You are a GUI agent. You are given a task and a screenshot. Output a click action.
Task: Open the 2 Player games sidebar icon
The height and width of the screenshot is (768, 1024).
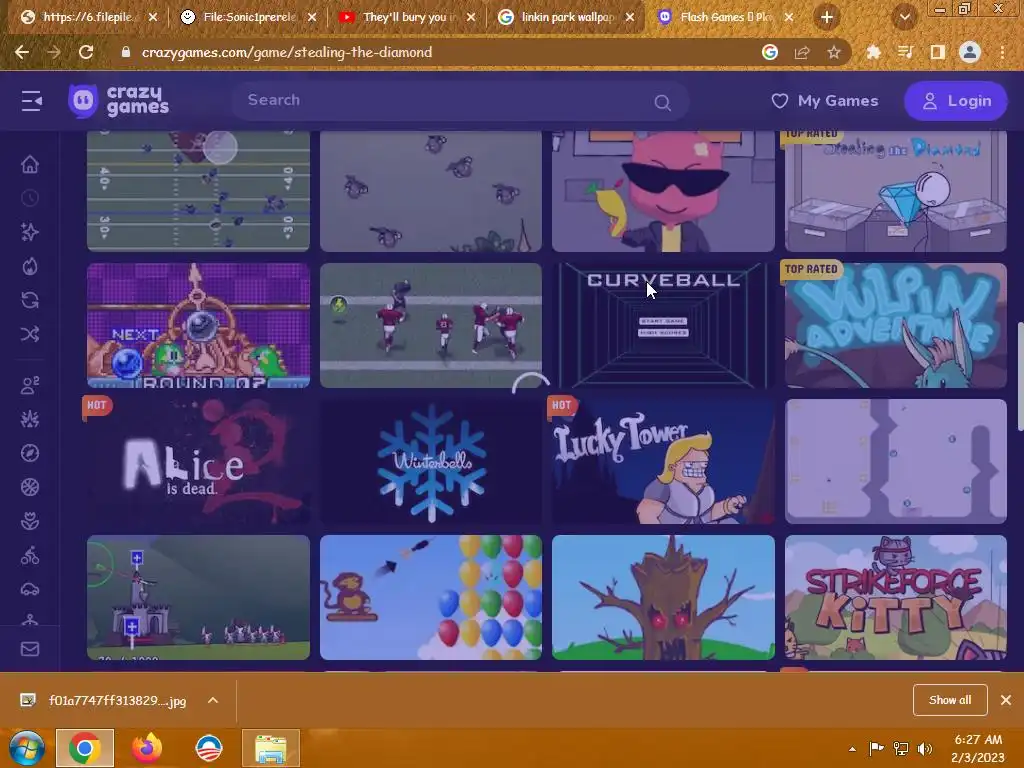pyautogui.click(x=30, y=385)
